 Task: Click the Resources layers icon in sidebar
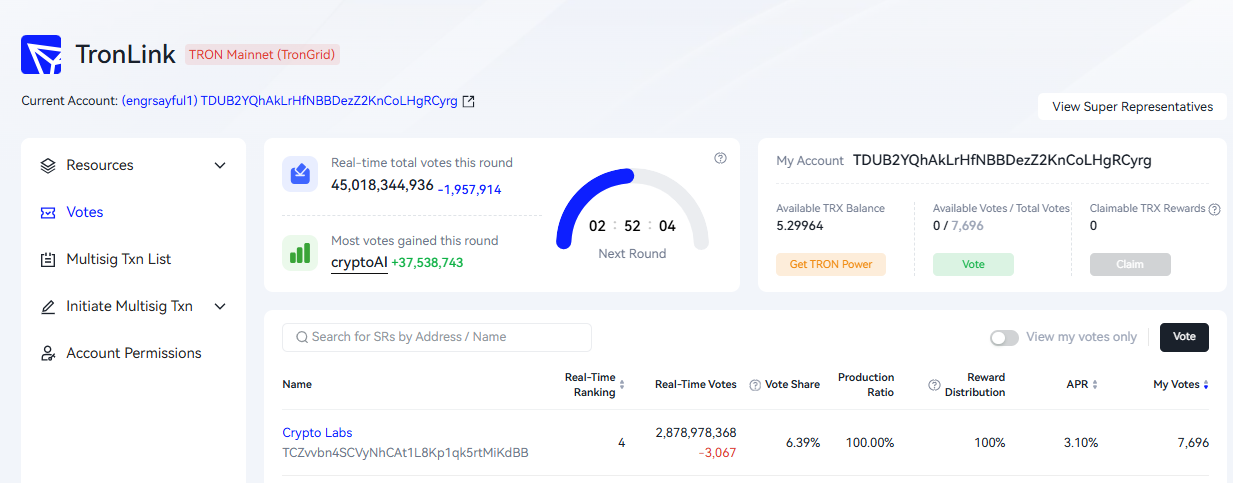(48, 166)
